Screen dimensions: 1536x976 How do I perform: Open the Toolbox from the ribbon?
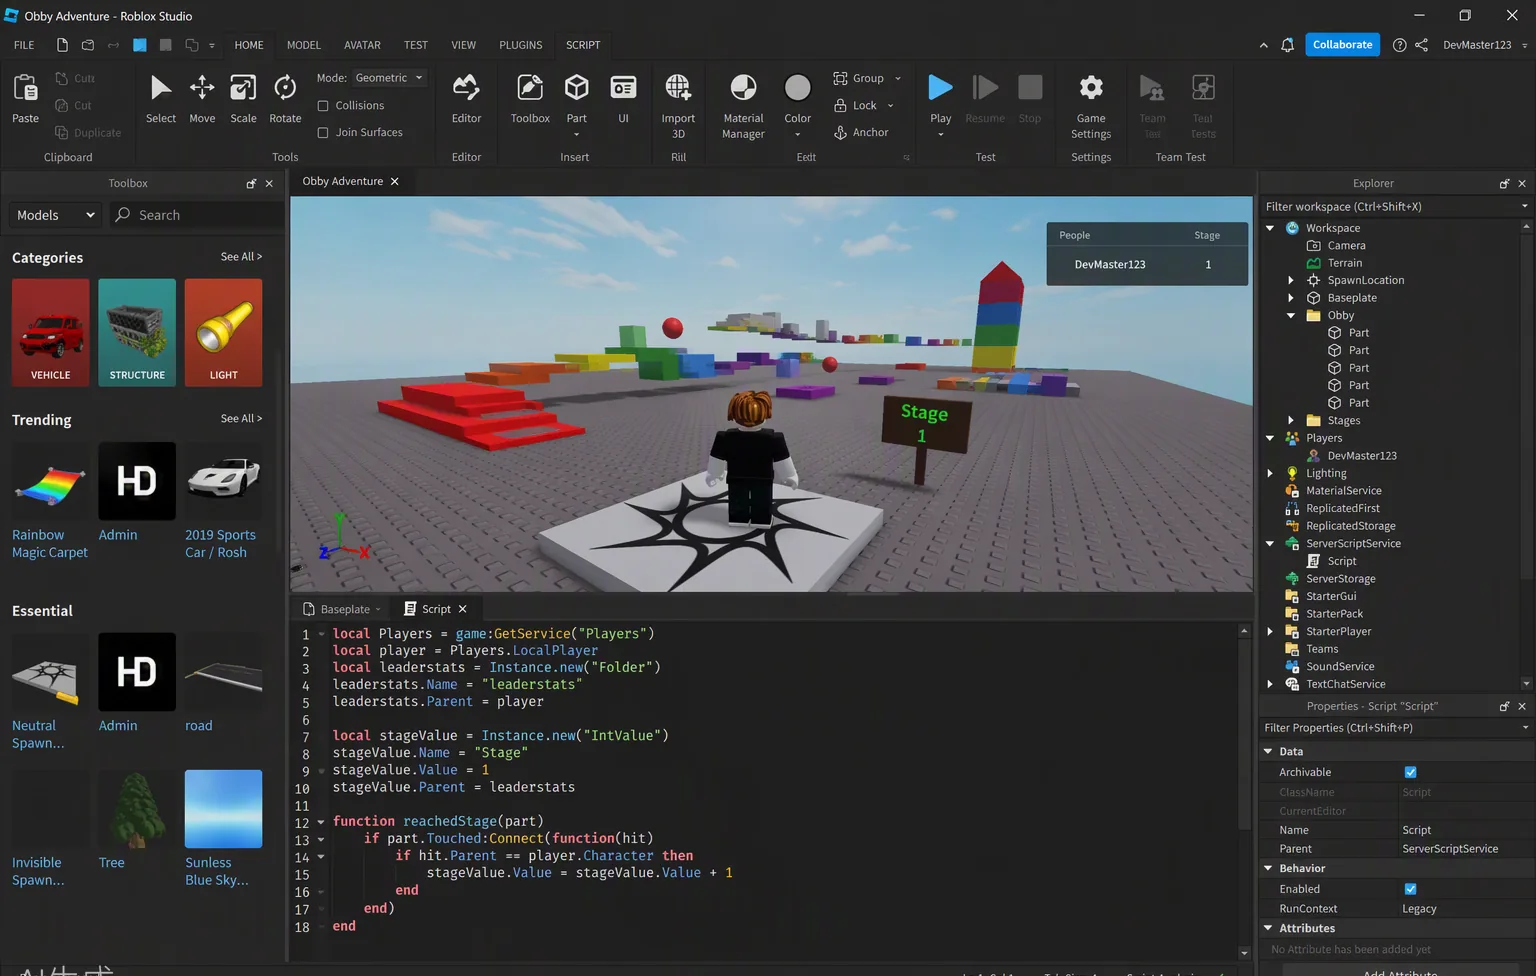530,99
